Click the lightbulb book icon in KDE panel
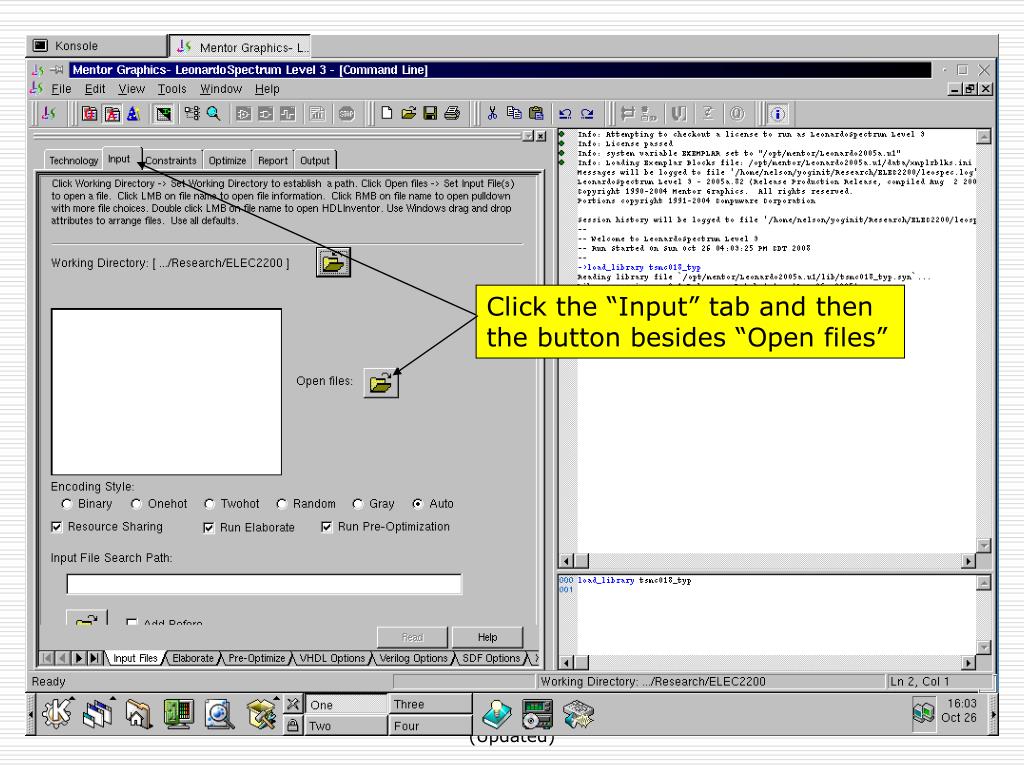The image size is (1024, 768). 497,714
